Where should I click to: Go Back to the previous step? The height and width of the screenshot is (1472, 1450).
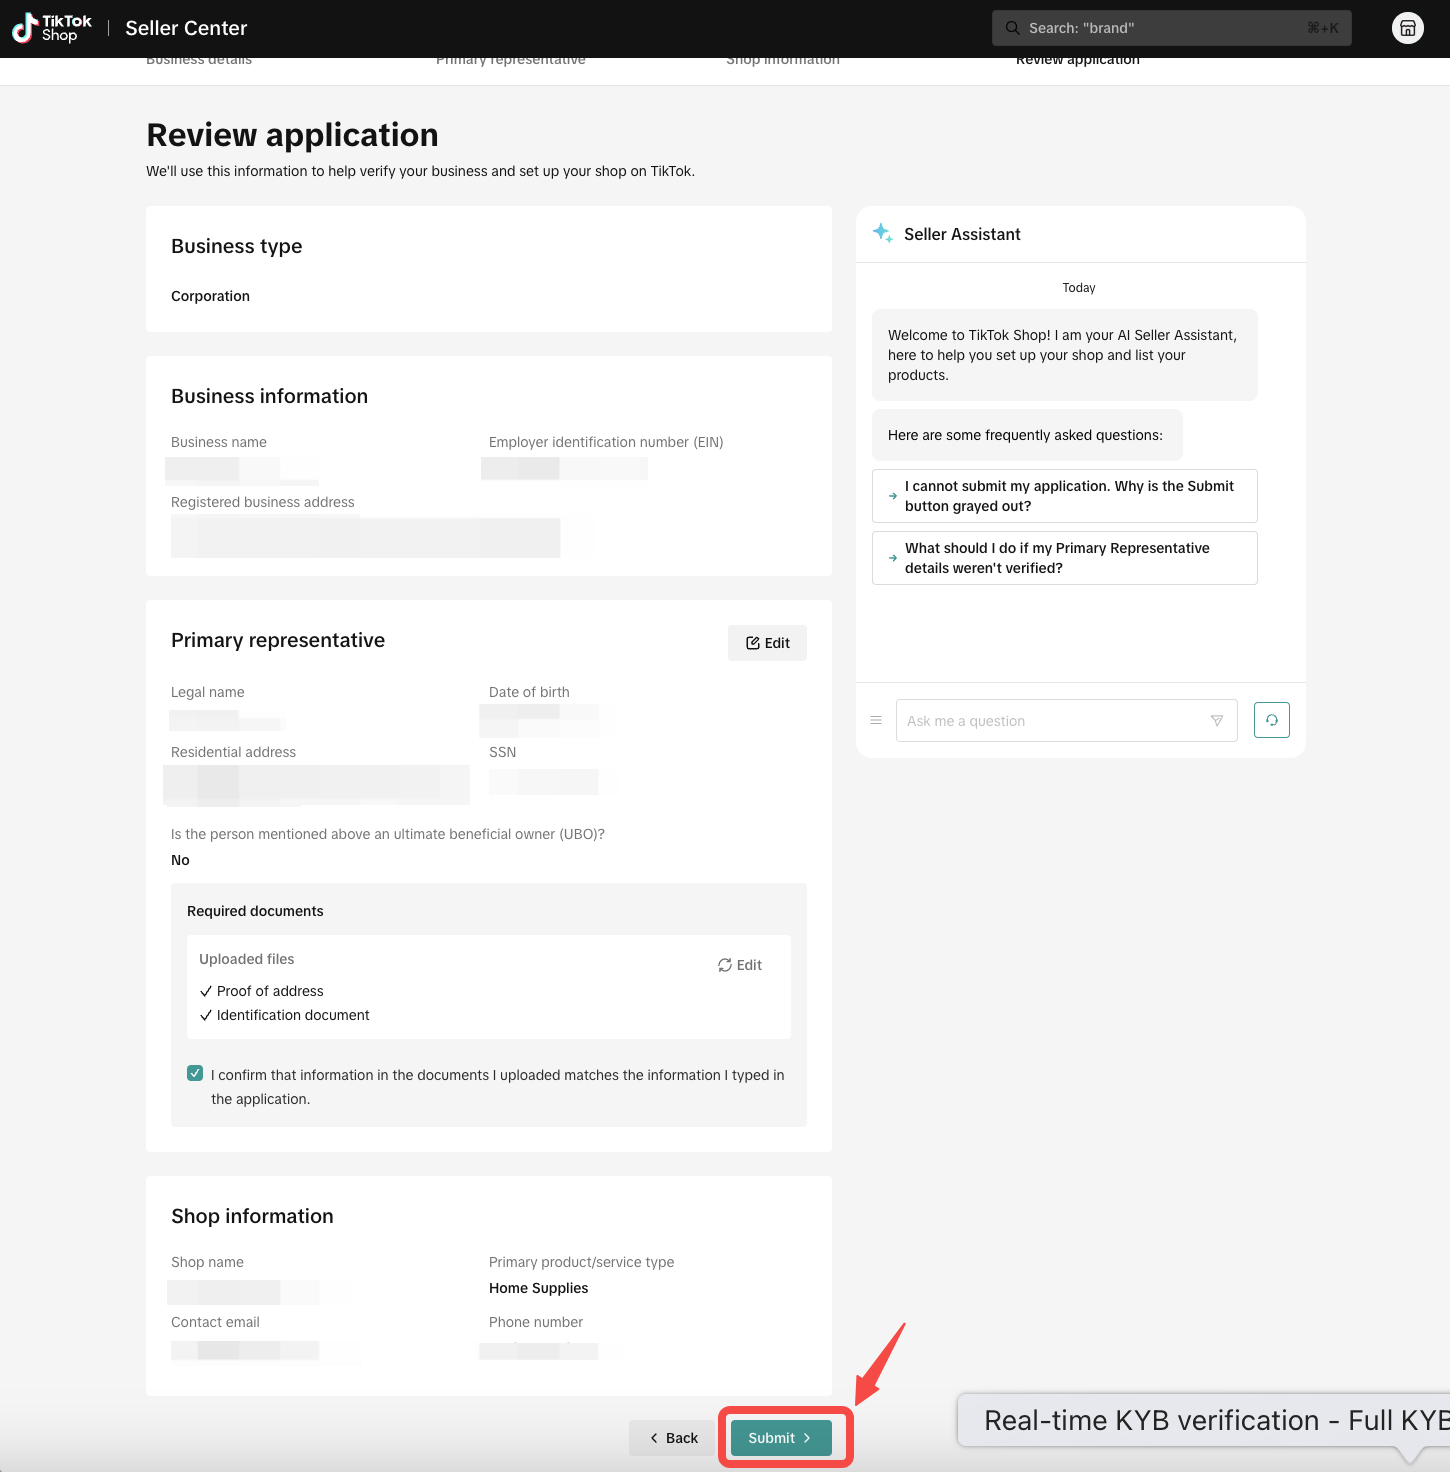[673, 1438]
